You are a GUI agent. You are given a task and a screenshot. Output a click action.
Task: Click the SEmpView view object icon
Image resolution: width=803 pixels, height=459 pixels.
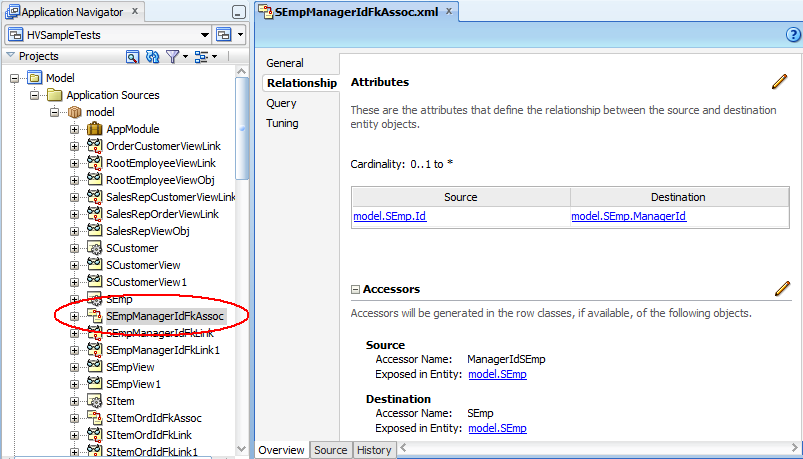95,367
